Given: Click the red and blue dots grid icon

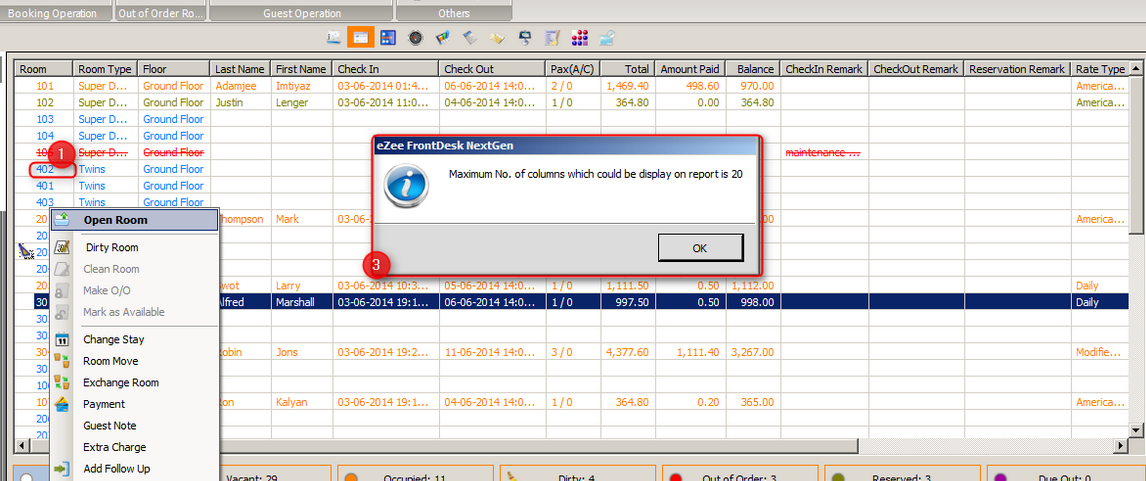Looking at the screenshot, I should click(x=580, y=37).
